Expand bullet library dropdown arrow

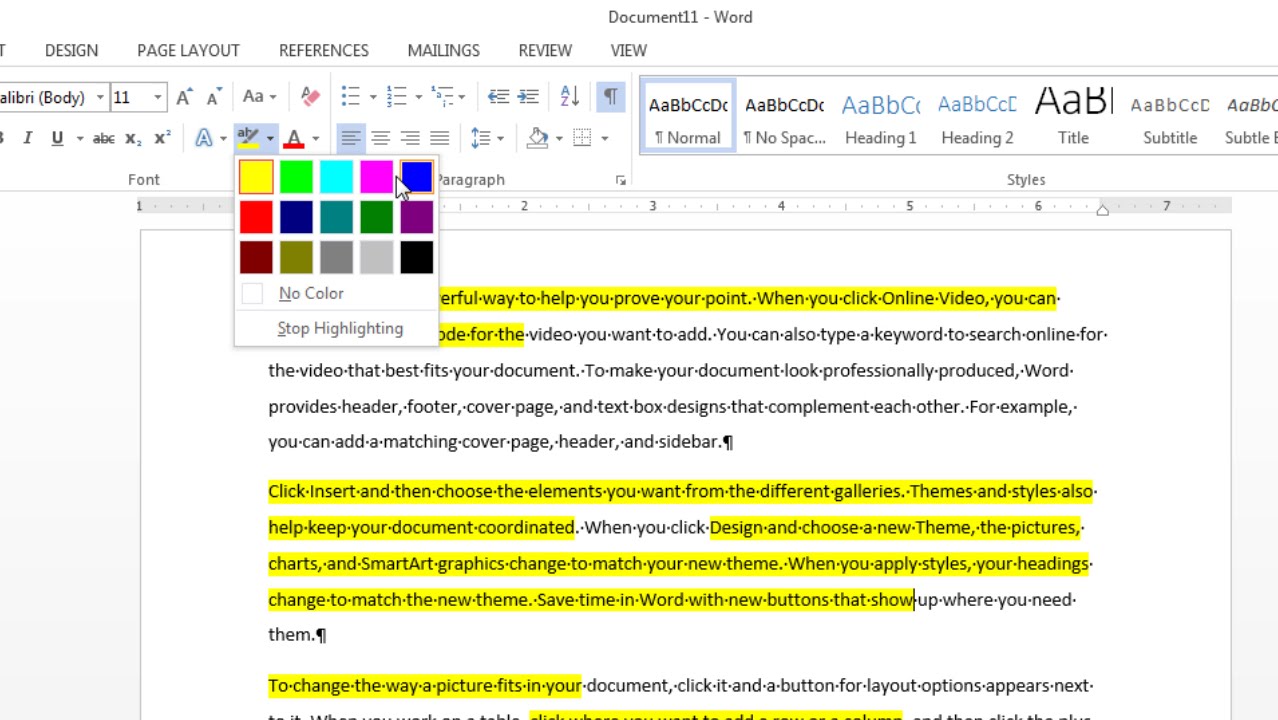point(372,97)
